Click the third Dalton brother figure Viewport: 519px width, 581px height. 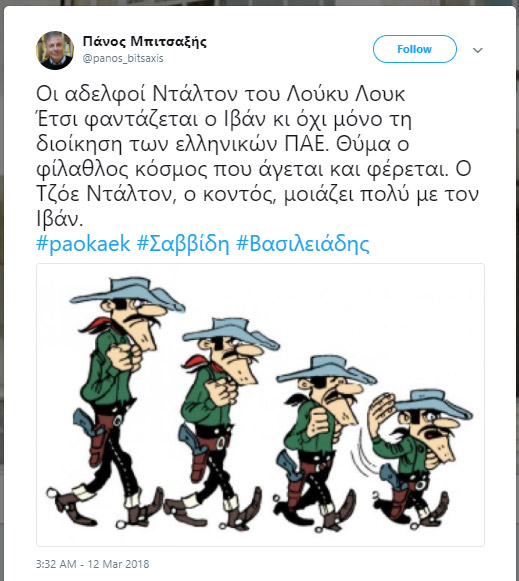coord(322,441)
